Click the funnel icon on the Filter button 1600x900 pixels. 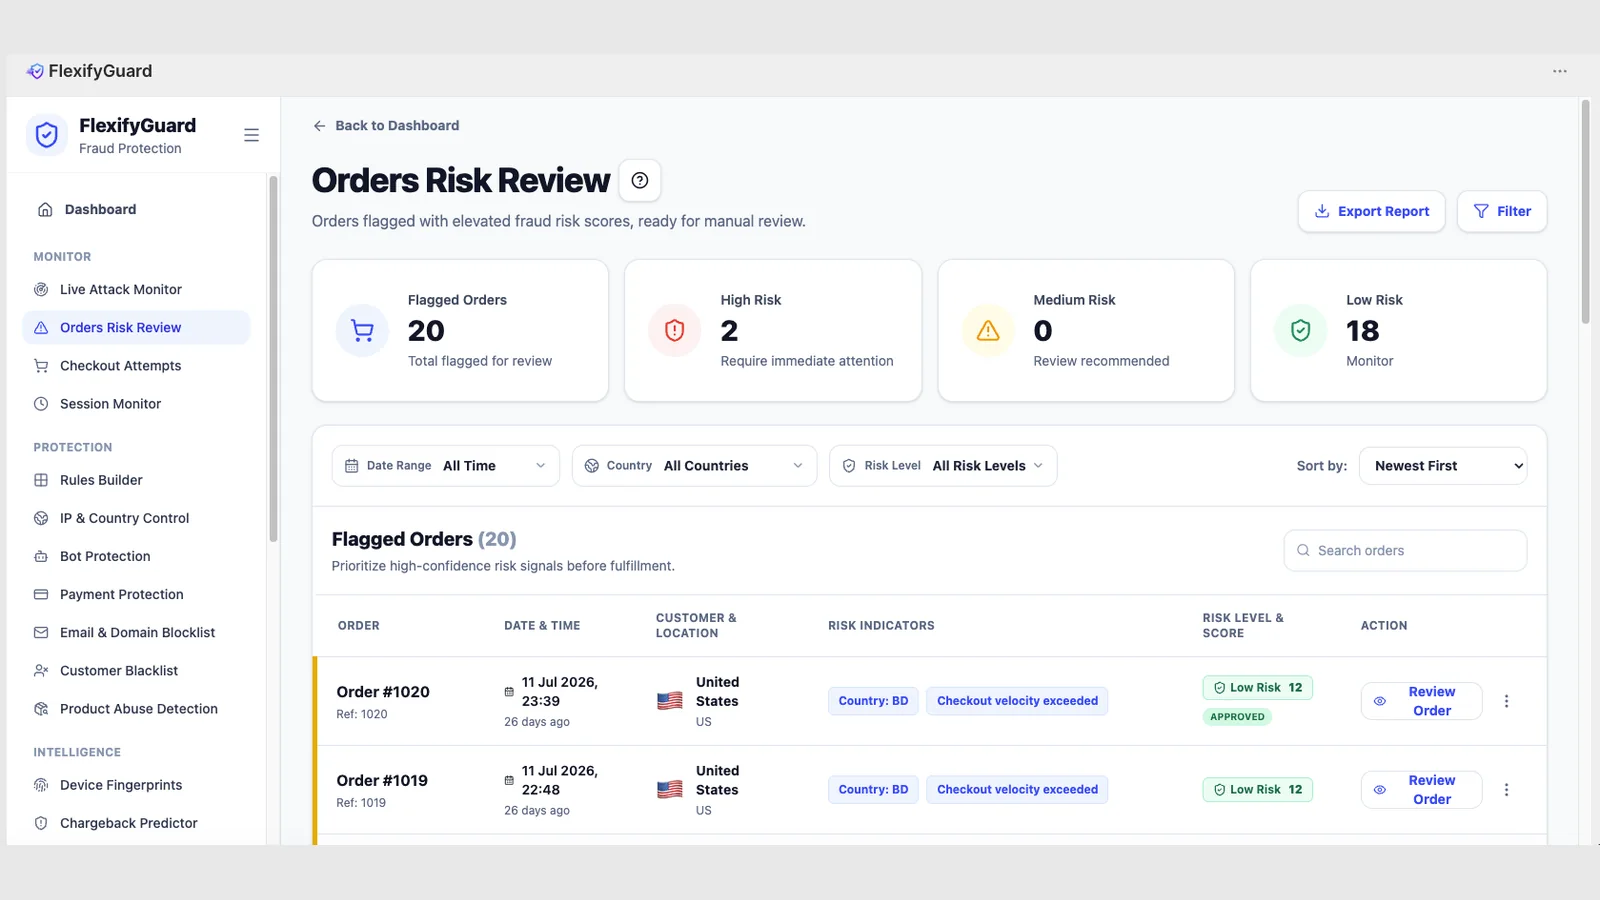(1481, 211)
